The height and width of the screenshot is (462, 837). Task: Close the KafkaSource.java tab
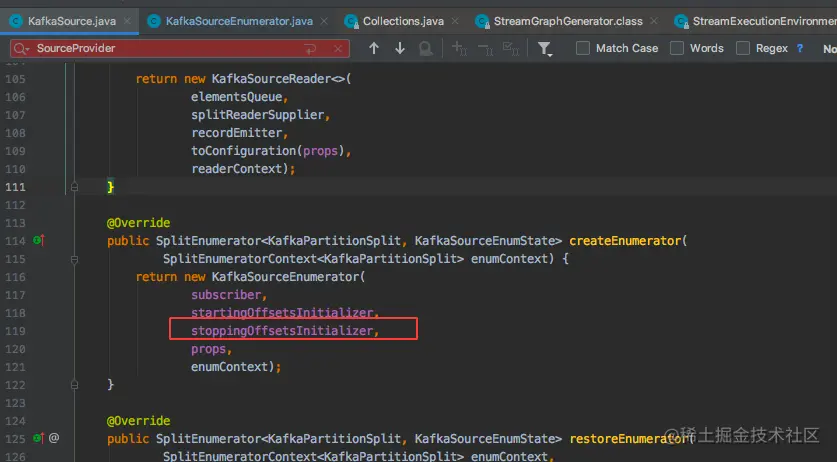pyautogui.click(x=127, y=21)
